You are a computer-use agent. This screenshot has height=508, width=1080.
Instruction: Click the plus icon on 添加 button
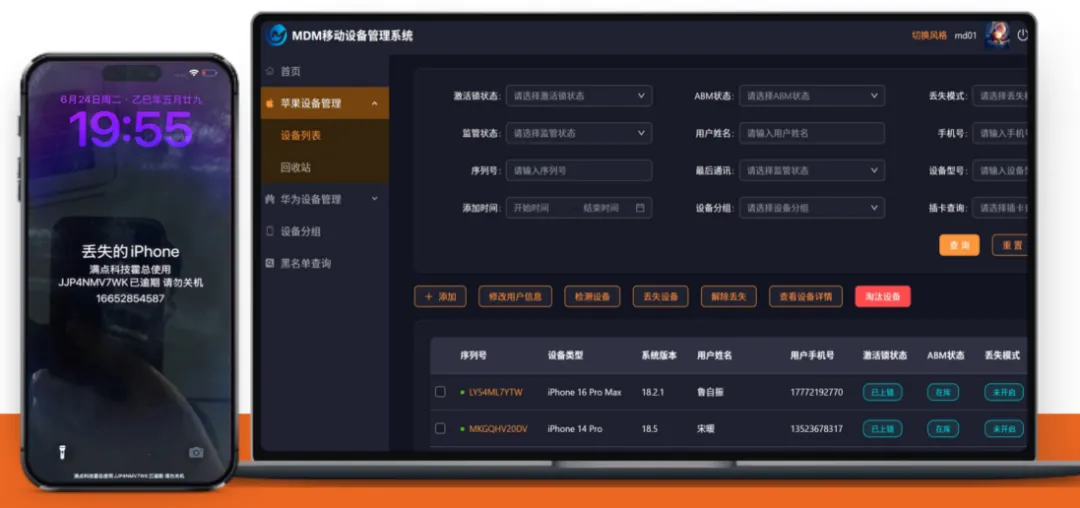[x=428, y=297]
